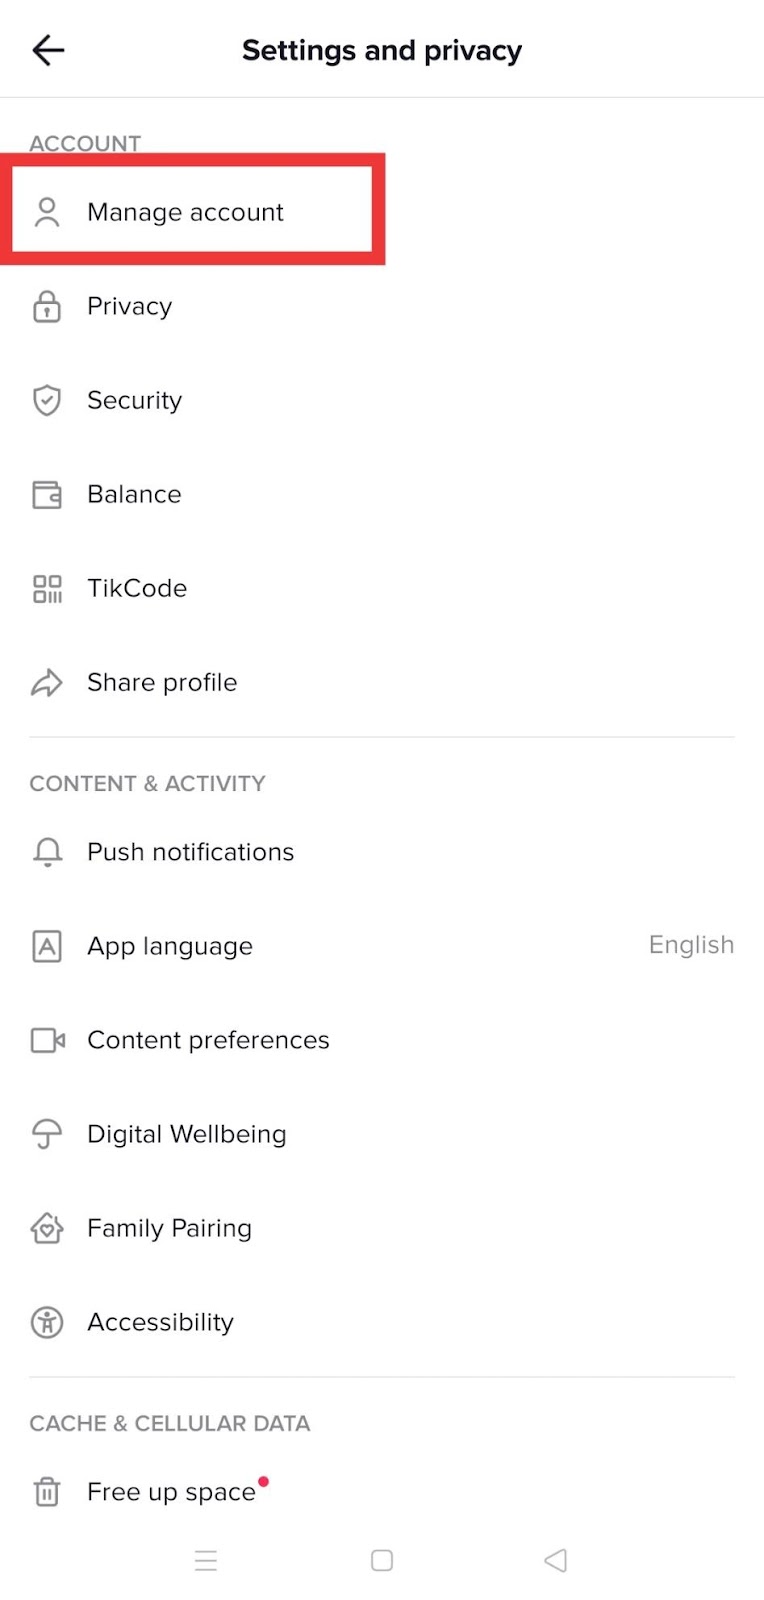Open the Manage account settings
The image size is (764, 1600).
(186, 212)
